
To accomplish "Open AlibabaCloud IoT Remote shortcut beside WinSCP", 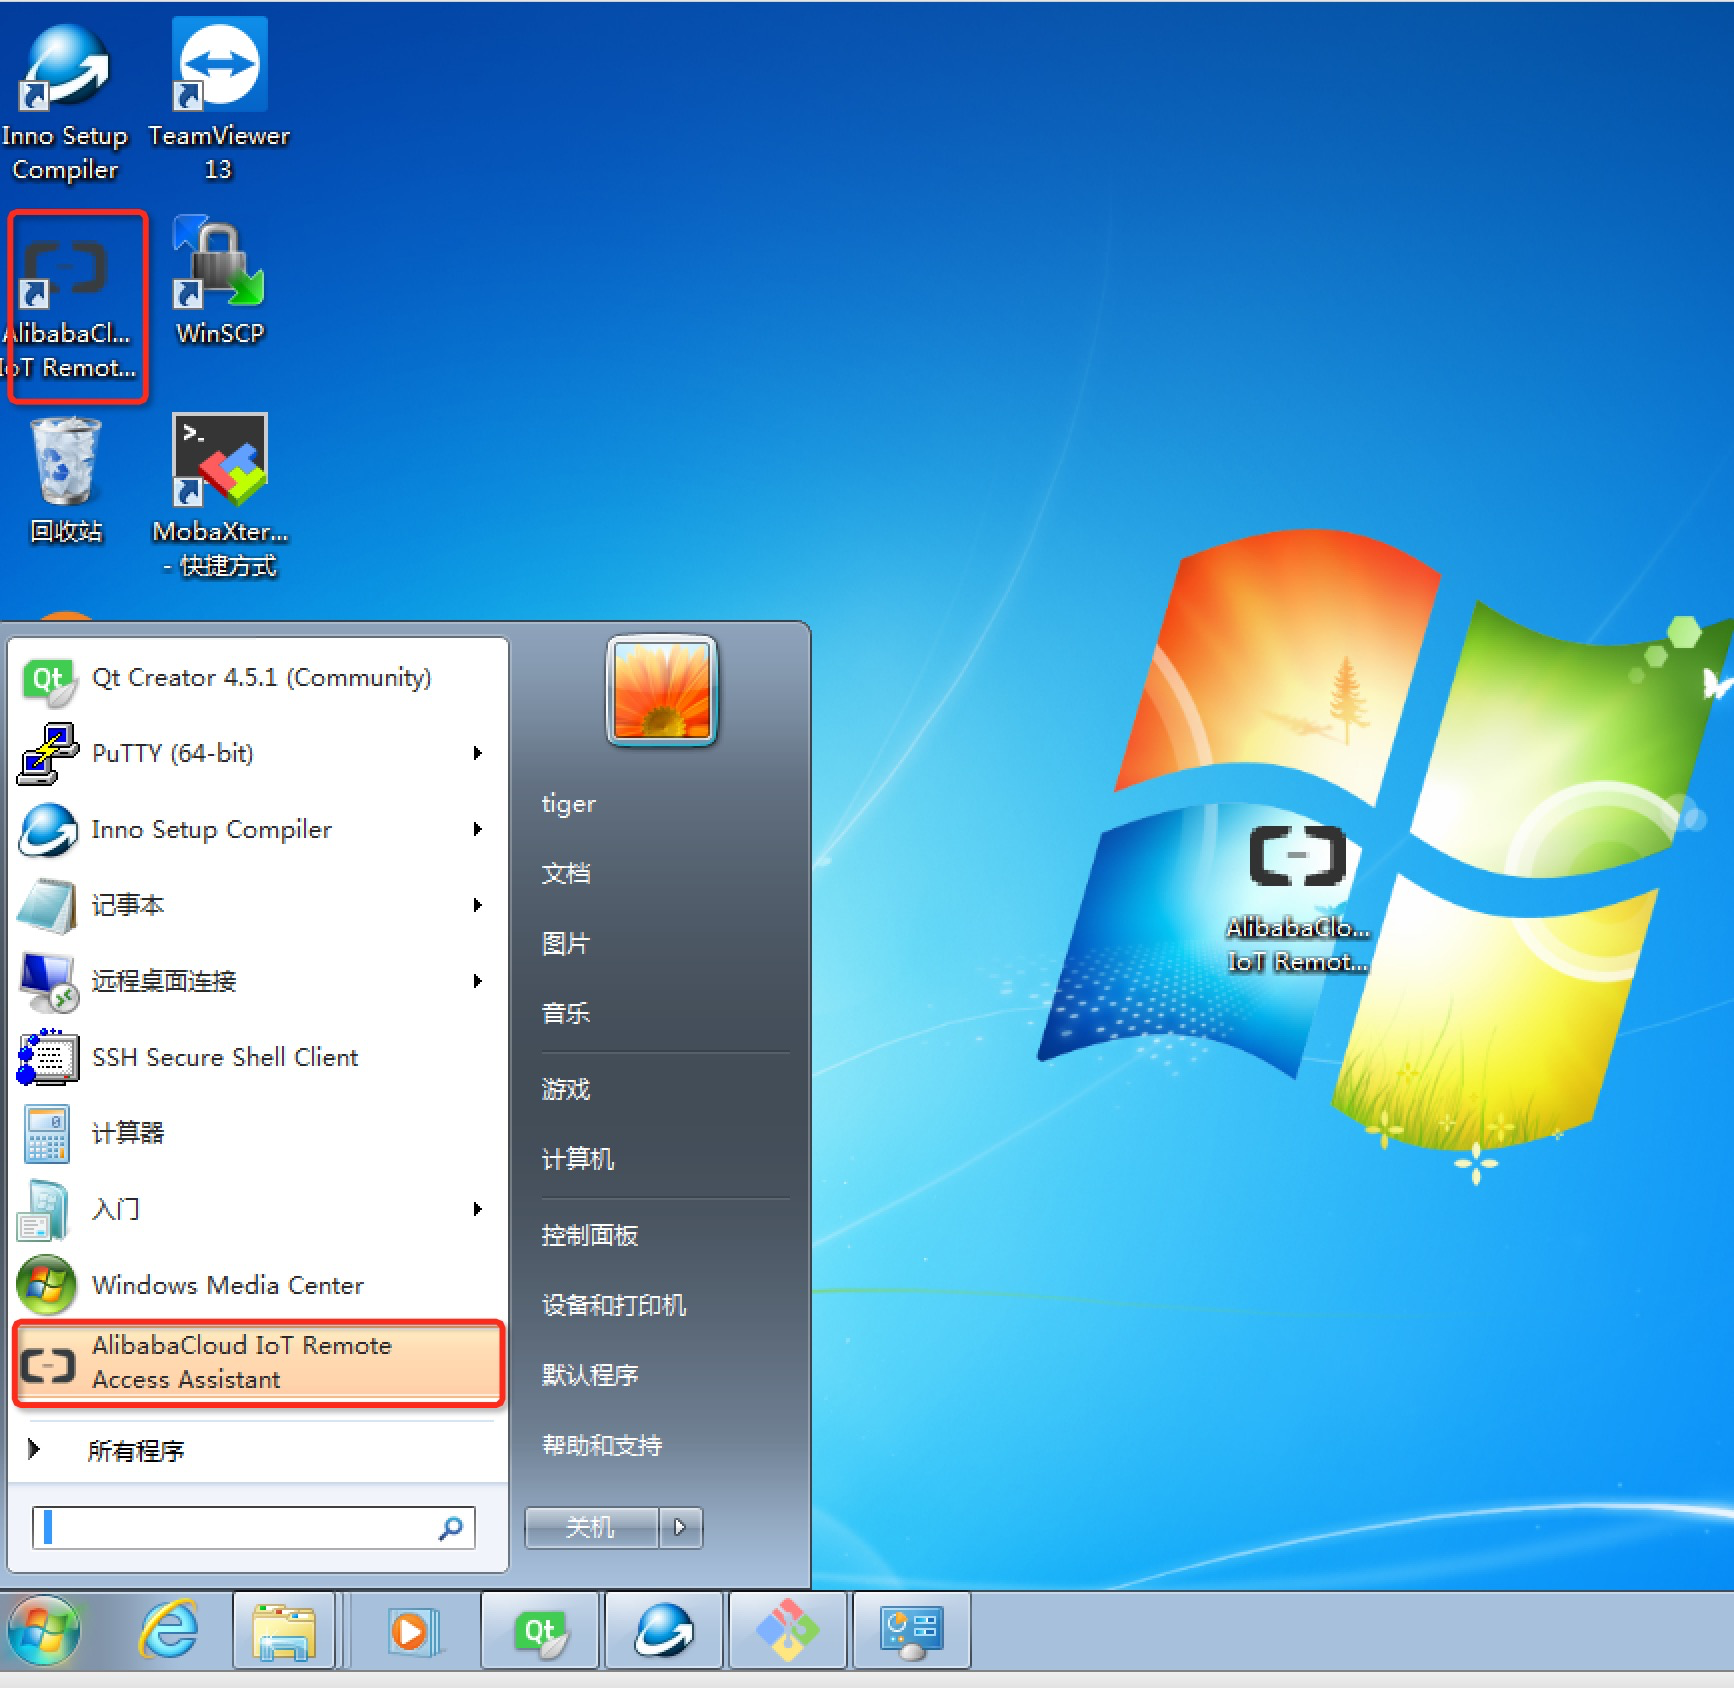I will [x=70, y=303].
